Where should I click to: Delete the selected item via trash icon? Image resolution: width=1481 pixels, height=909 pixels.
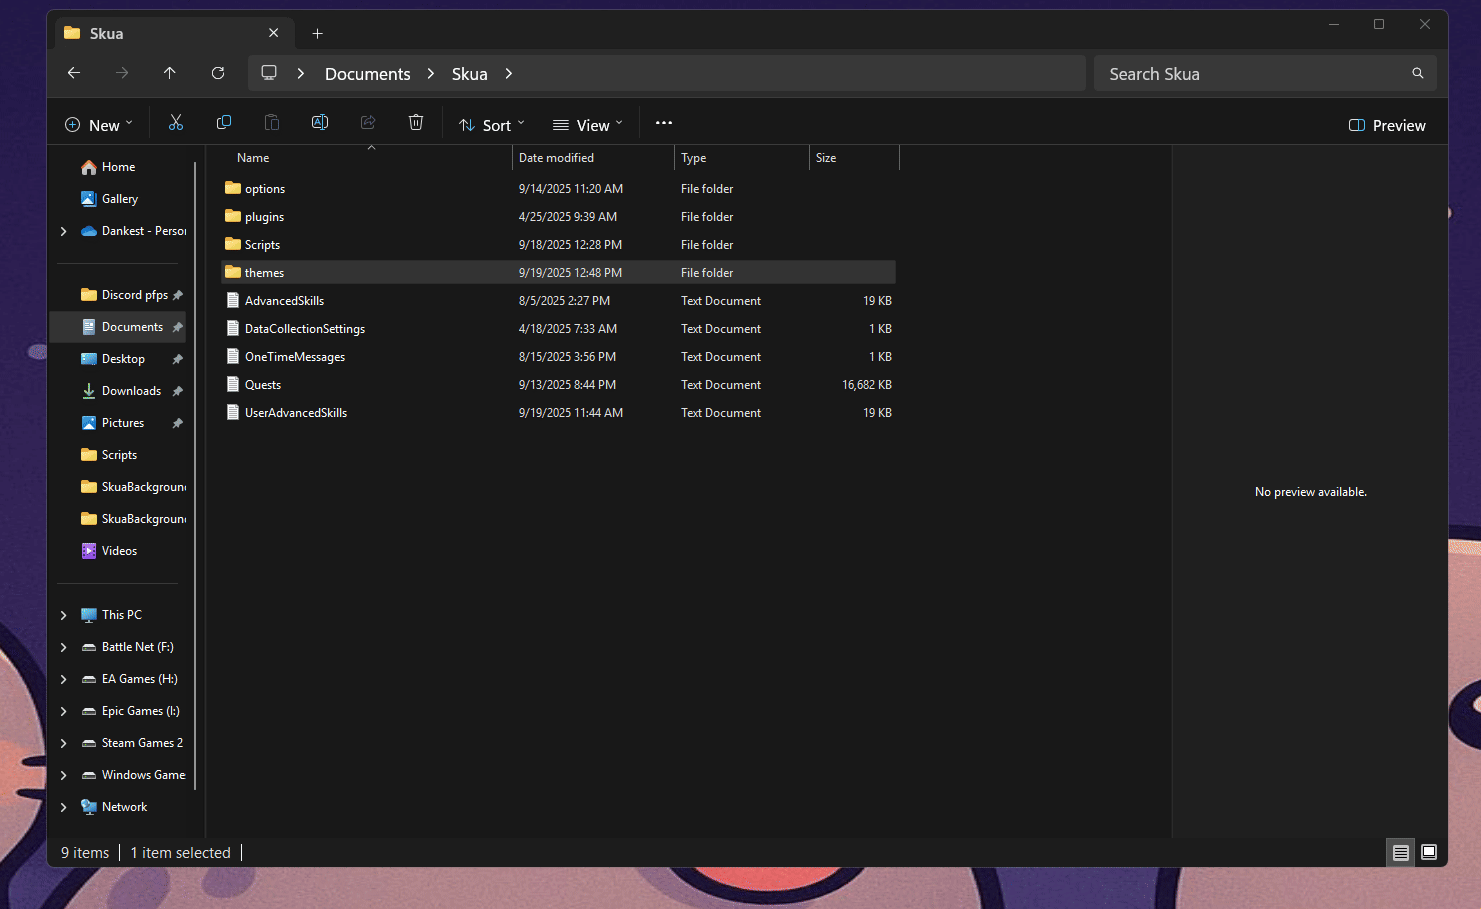(x=416, y=123)
